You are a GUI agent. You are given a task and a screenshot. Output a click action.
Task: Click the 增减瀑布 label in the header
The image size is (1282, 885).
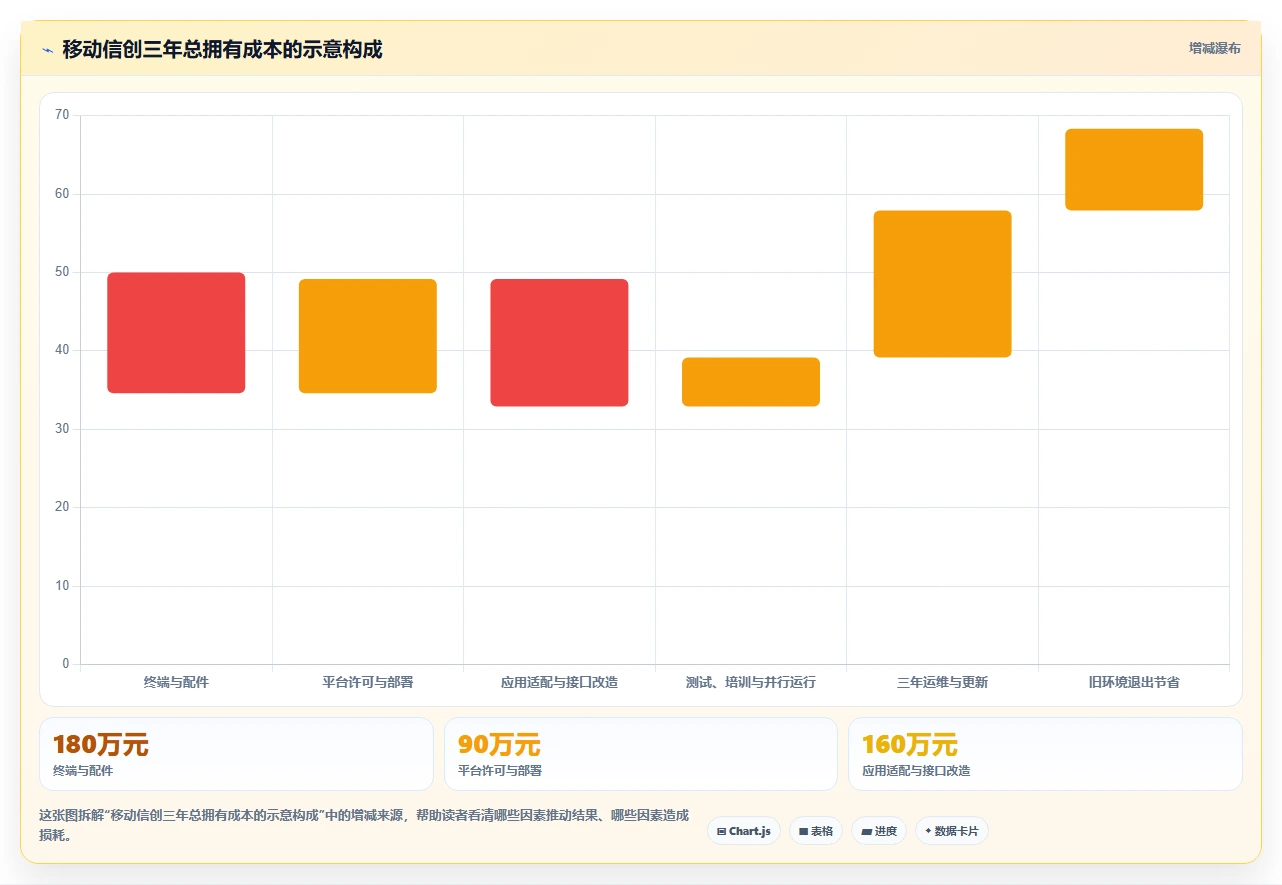click(1214, 48)
